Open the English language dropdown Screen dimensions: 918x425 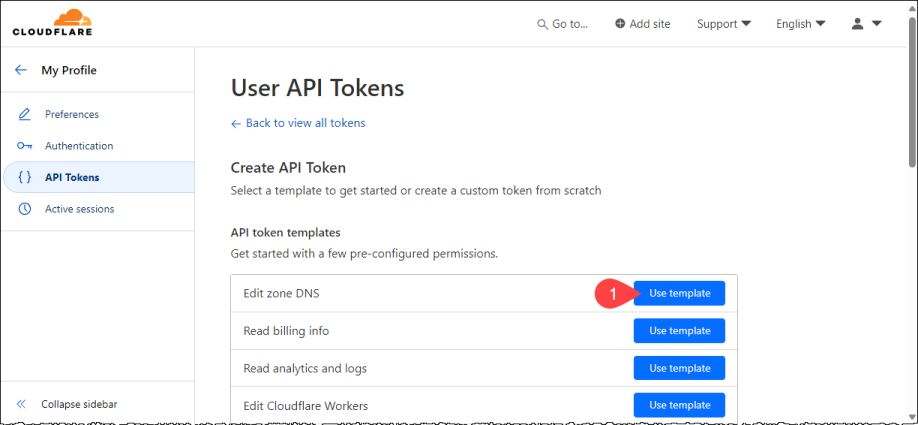(800, 24)
